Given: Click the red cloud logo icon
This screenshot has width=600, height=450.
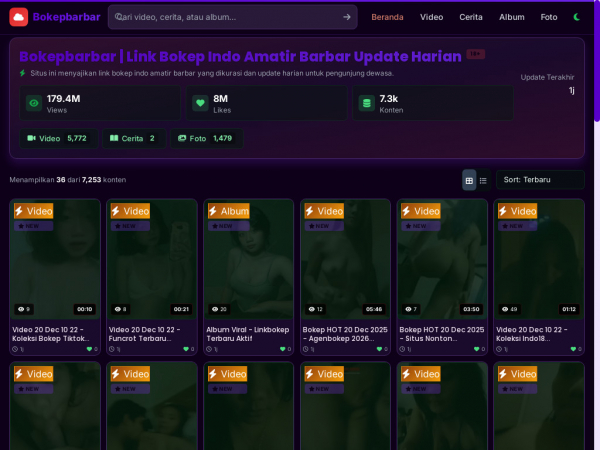Looking at the screenshot, I should (x=18, y=17).
